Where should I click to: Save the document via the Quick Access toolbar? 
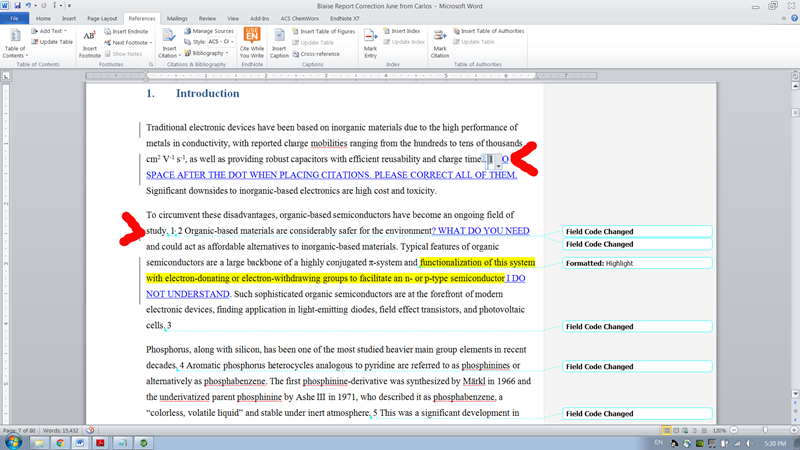point(17,6)
